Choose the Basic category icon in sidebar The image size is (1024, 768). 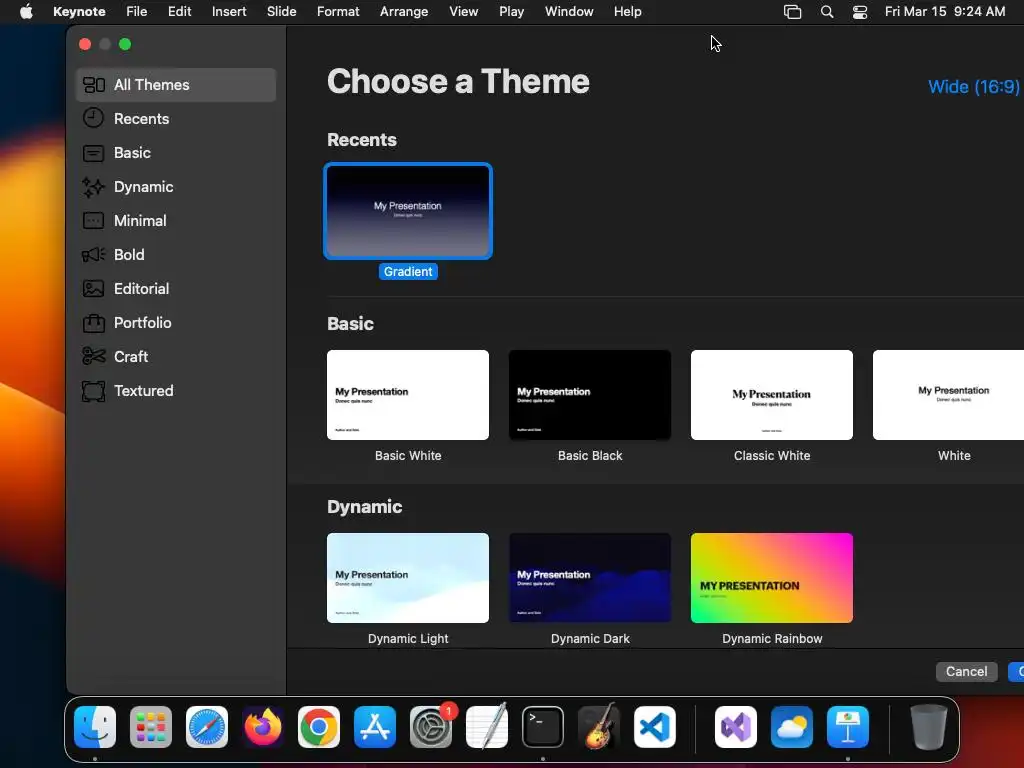coord(93,153)
